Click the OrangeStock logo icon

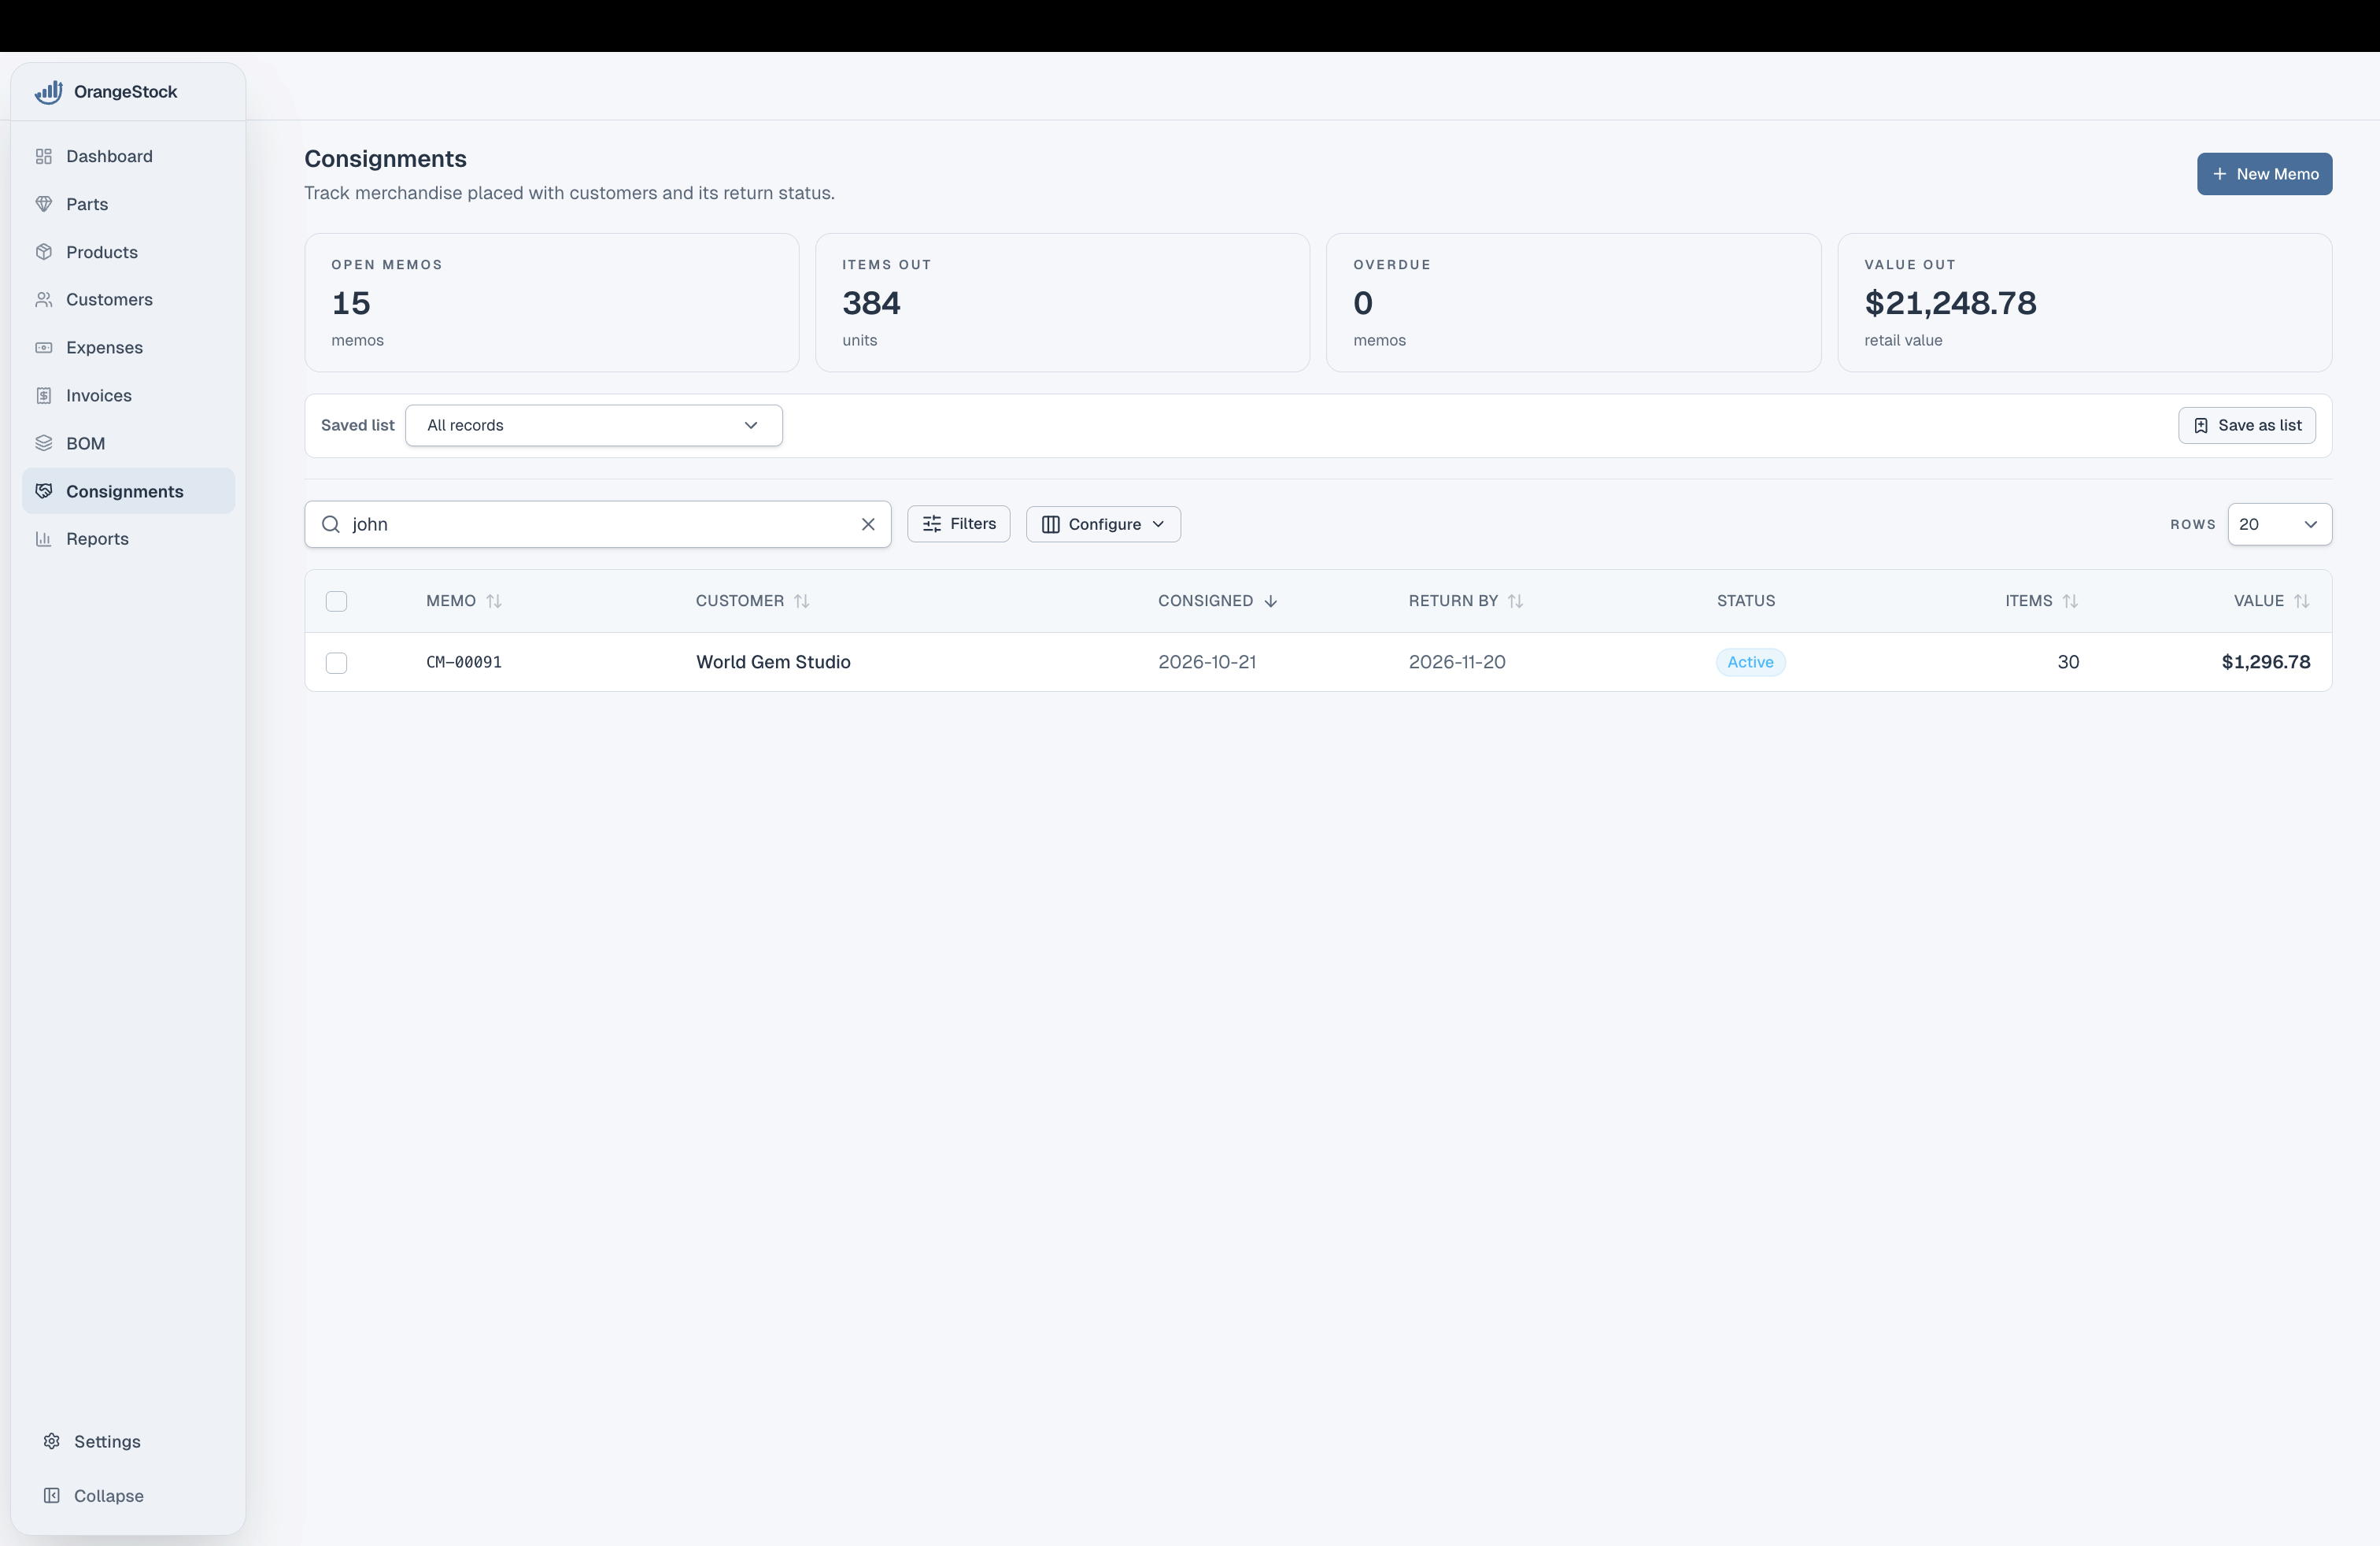click(48, 92)
